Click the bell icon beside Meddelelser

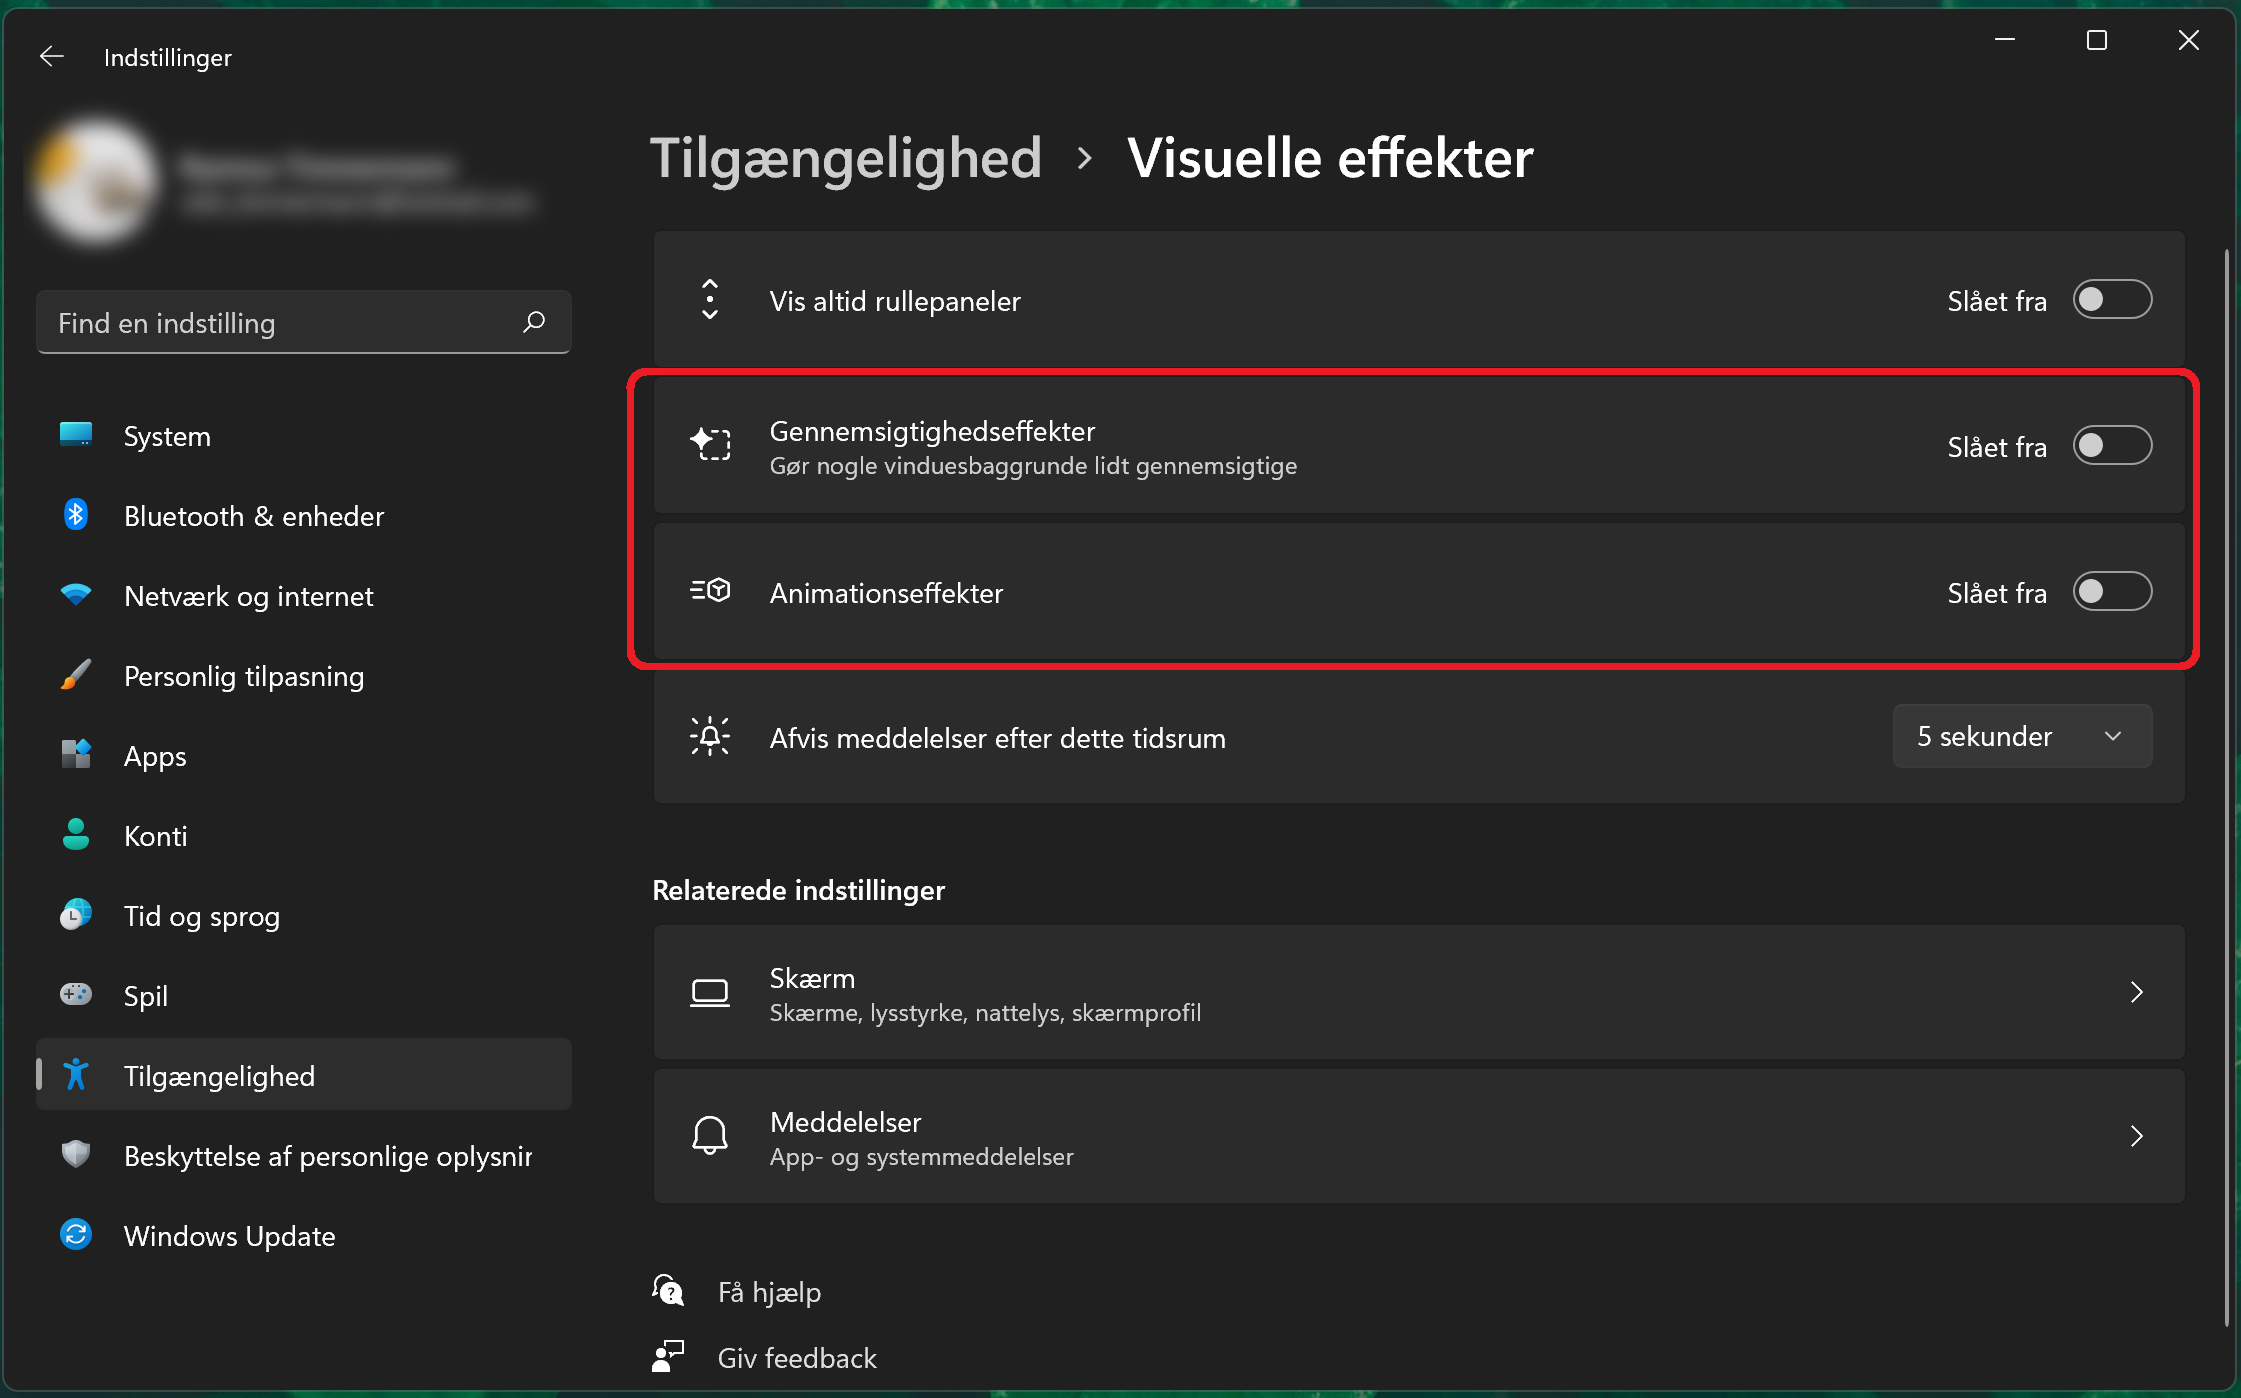(710, 1136)
